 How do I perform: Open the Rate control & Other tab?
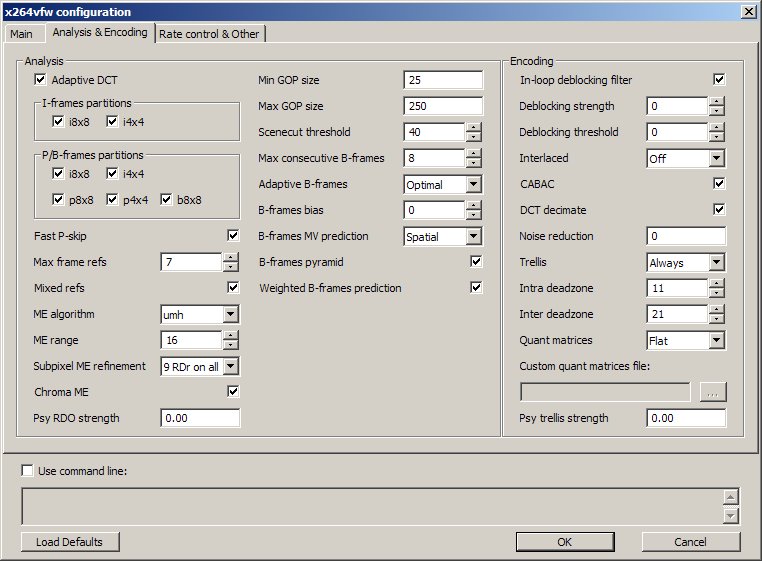tap(209, 34)
